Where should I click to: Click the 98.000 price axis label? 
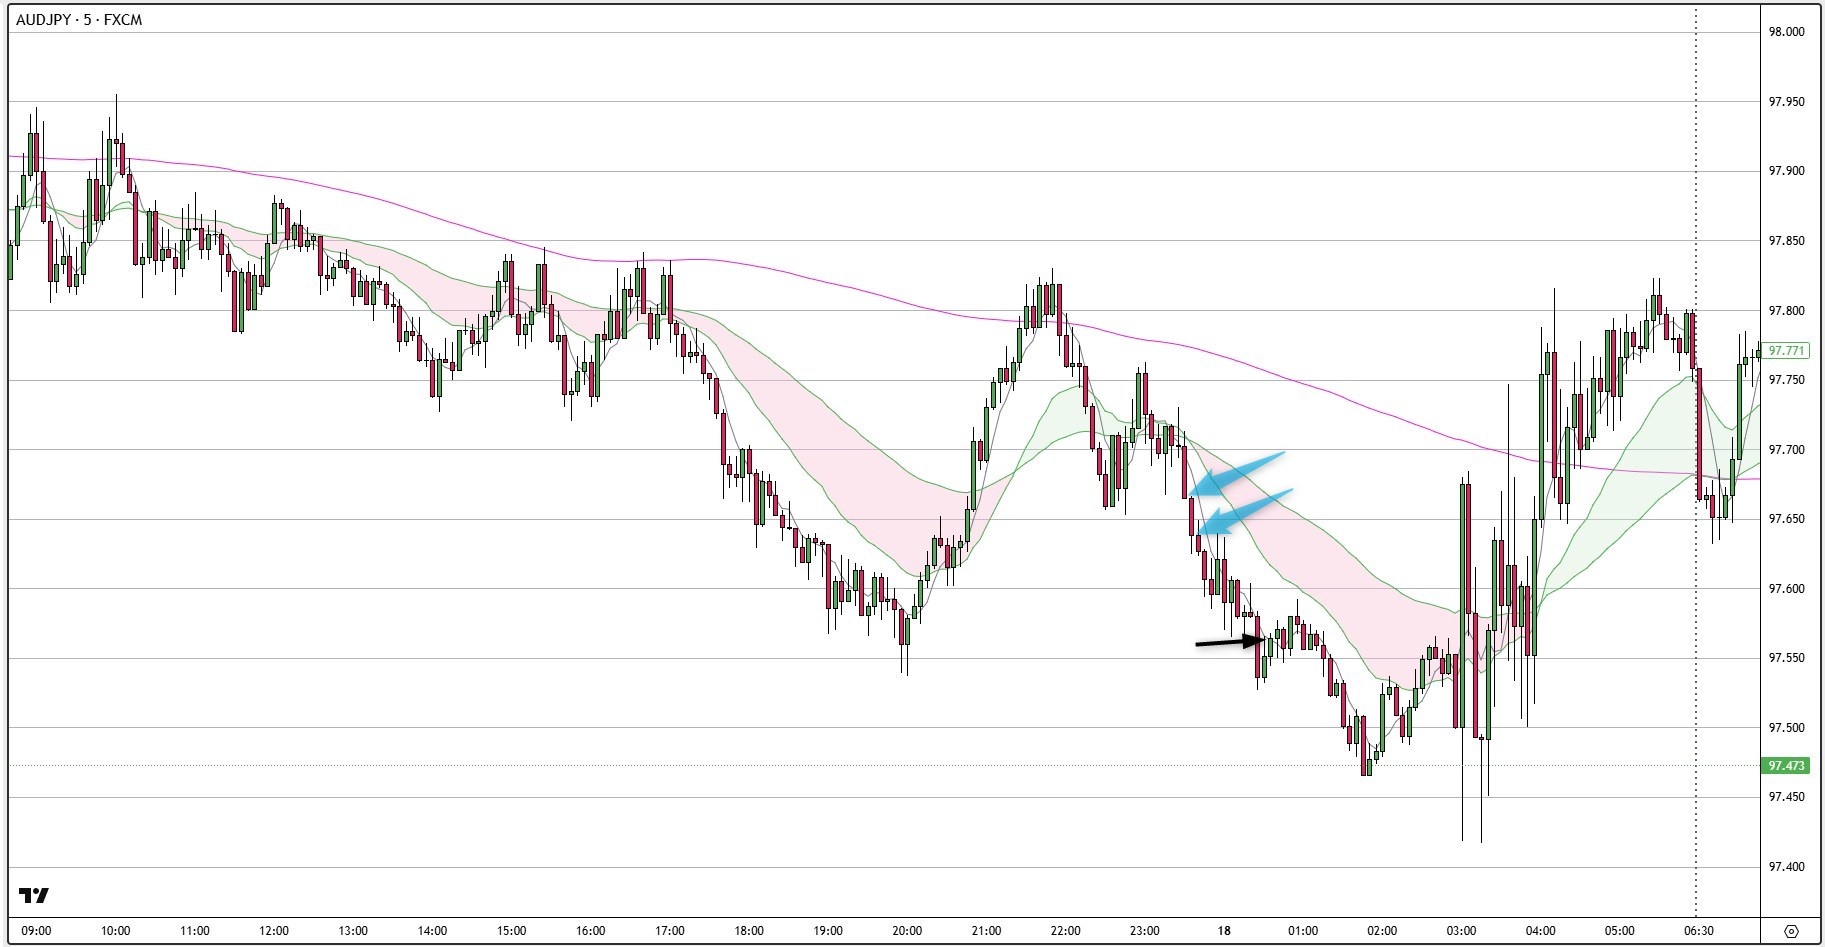tap(1786, 32)
